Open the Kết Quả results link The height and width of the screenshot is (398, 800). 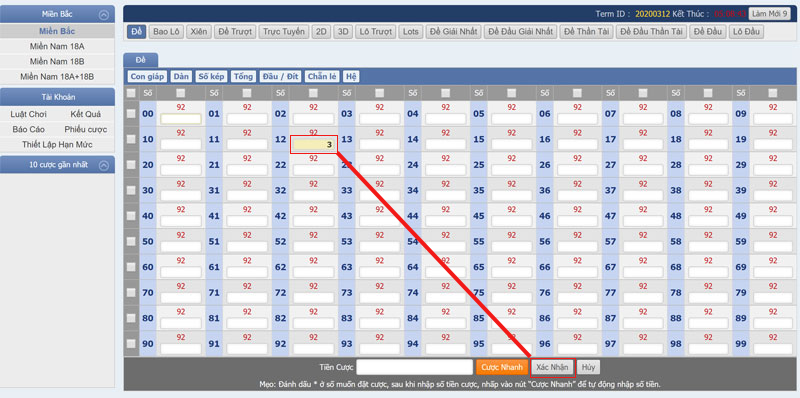click(86, 114)
